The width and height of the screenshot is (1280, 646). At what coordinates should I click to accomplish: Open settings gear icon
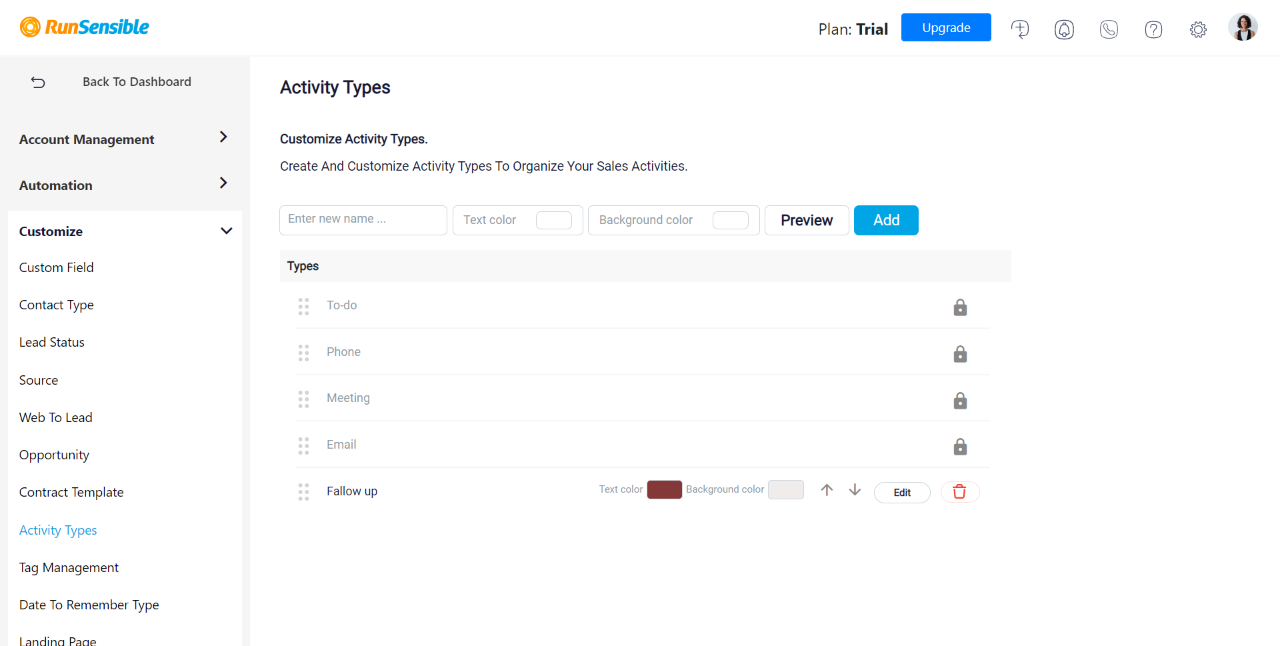click(1198, 29)
